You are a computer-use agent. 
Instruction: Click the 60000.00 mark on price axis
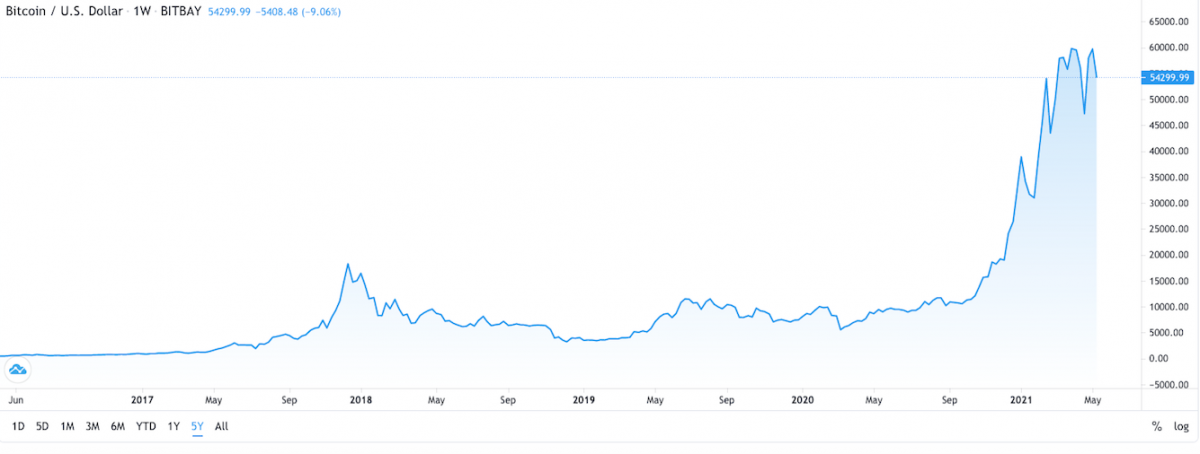pos(1169,48)
